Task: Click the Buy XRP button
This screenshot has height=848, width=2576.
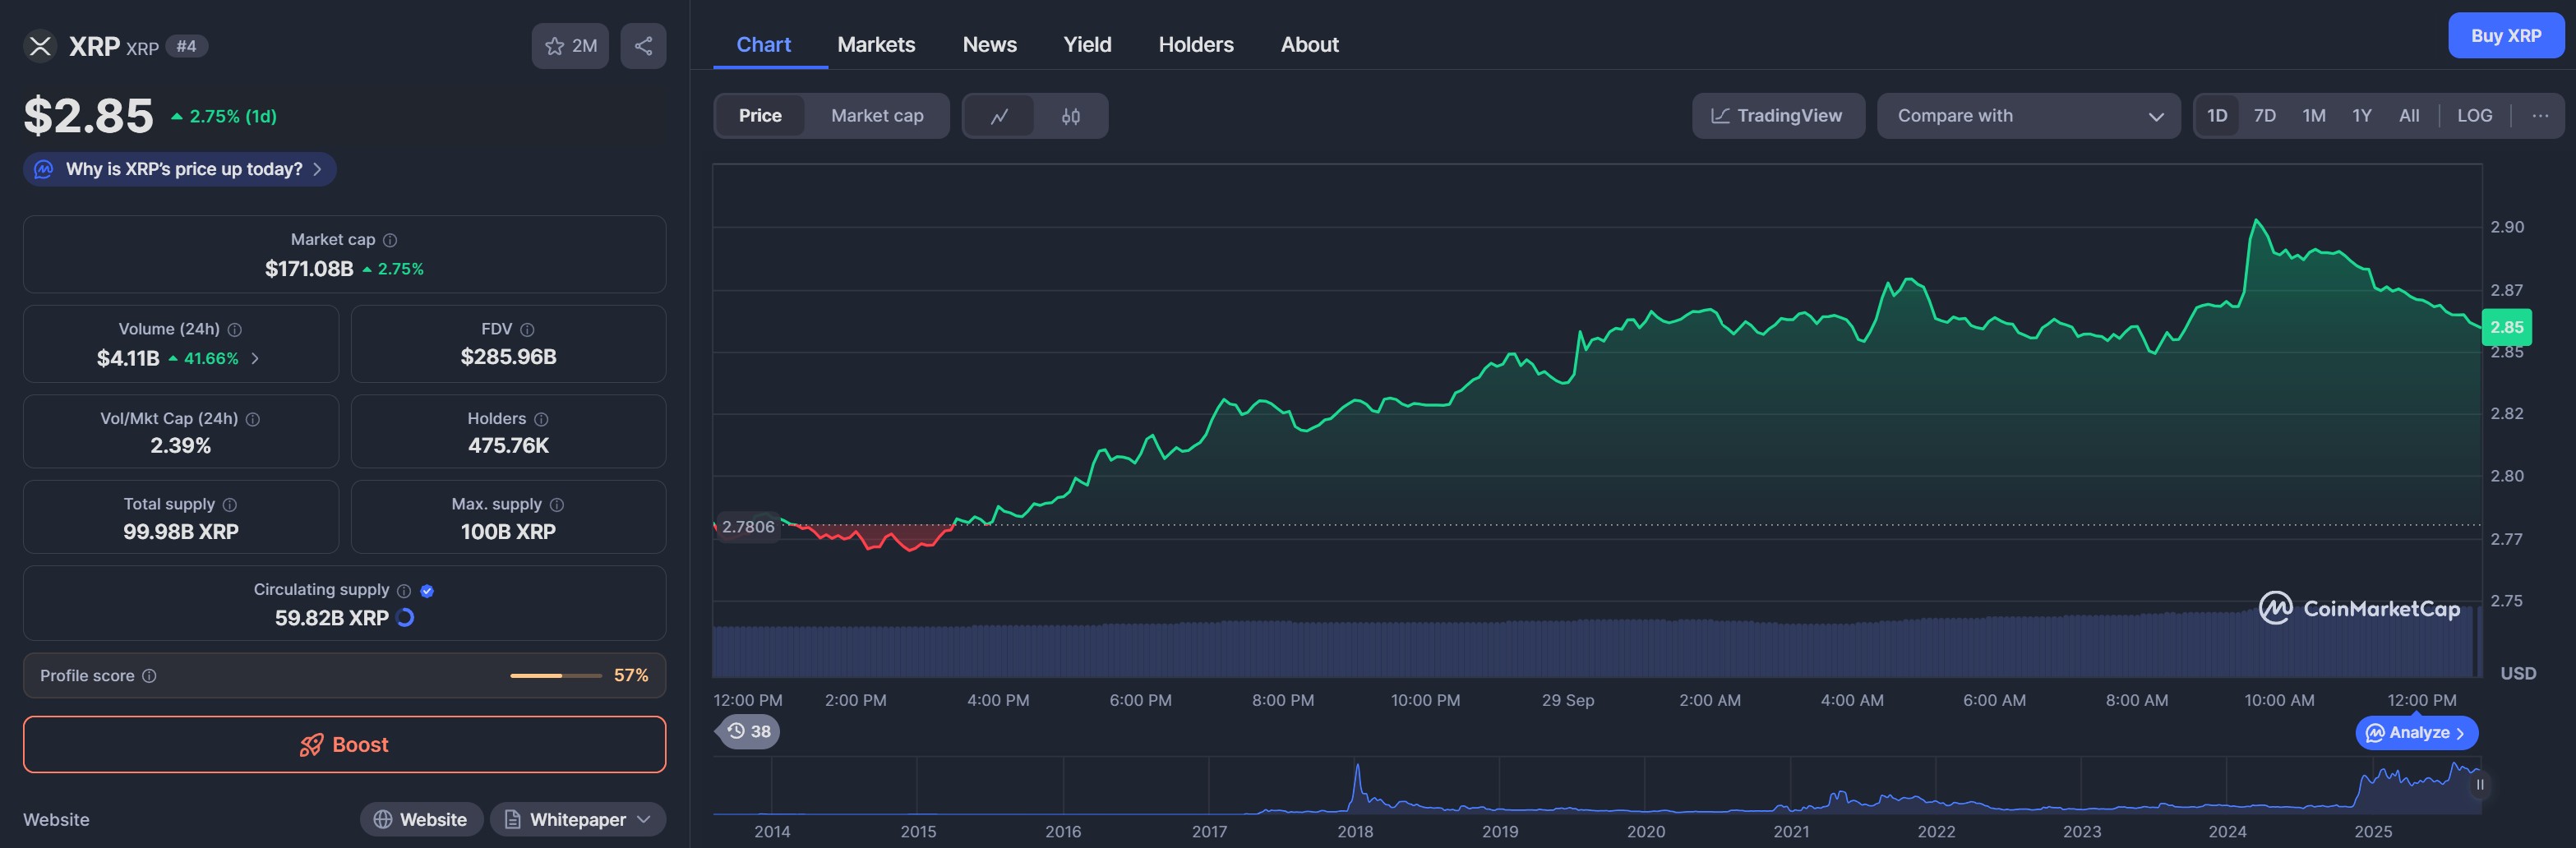Action: 2505,36
